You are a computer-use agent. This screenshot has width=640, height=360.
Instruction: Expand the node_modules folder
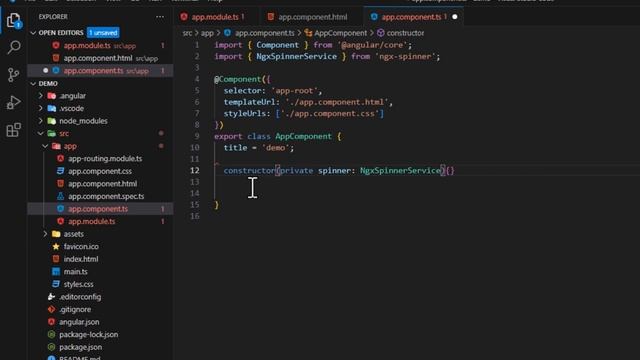(41, 121)
